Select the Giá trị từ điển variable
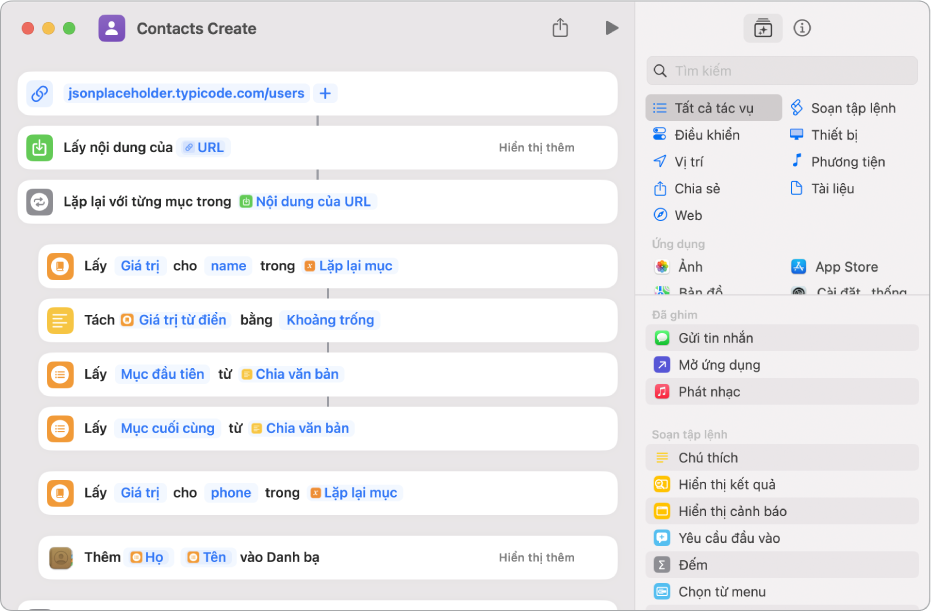The height and width of the screenshot is (612, 931). 174,321
